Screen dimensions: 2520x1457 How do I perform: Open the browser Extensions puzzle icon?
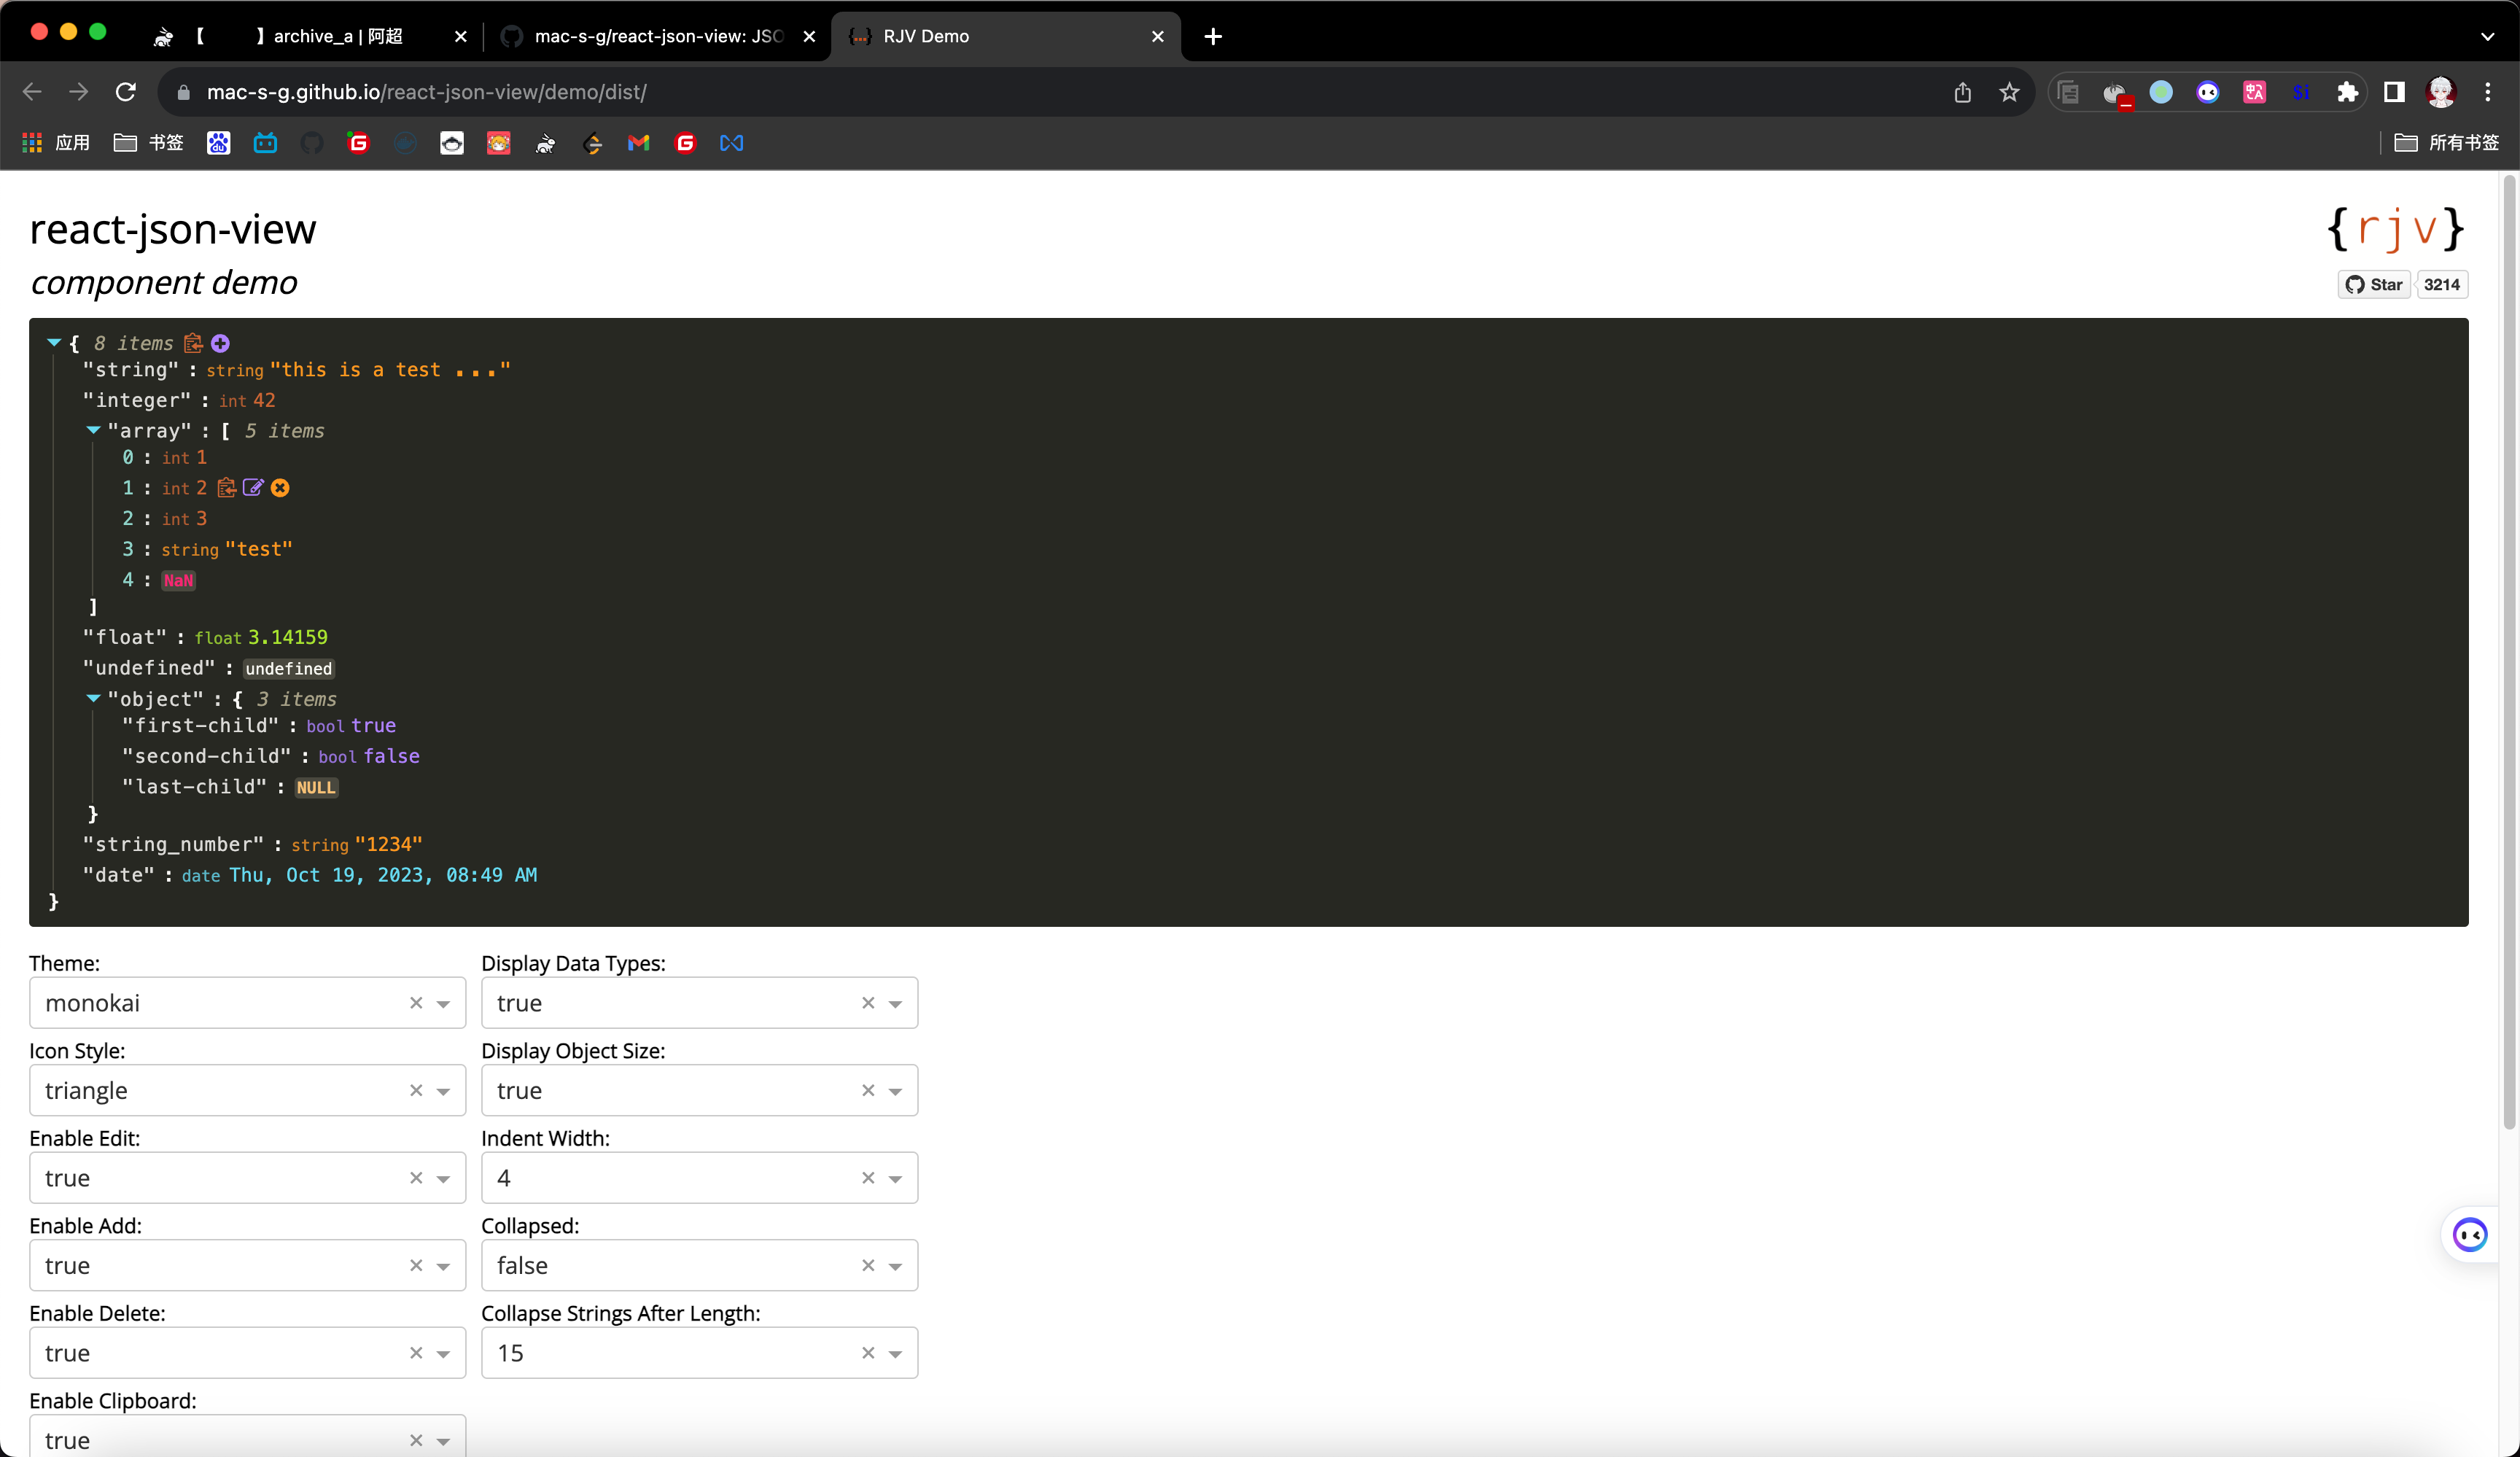pyautogui.click(x=2347, y=92)
